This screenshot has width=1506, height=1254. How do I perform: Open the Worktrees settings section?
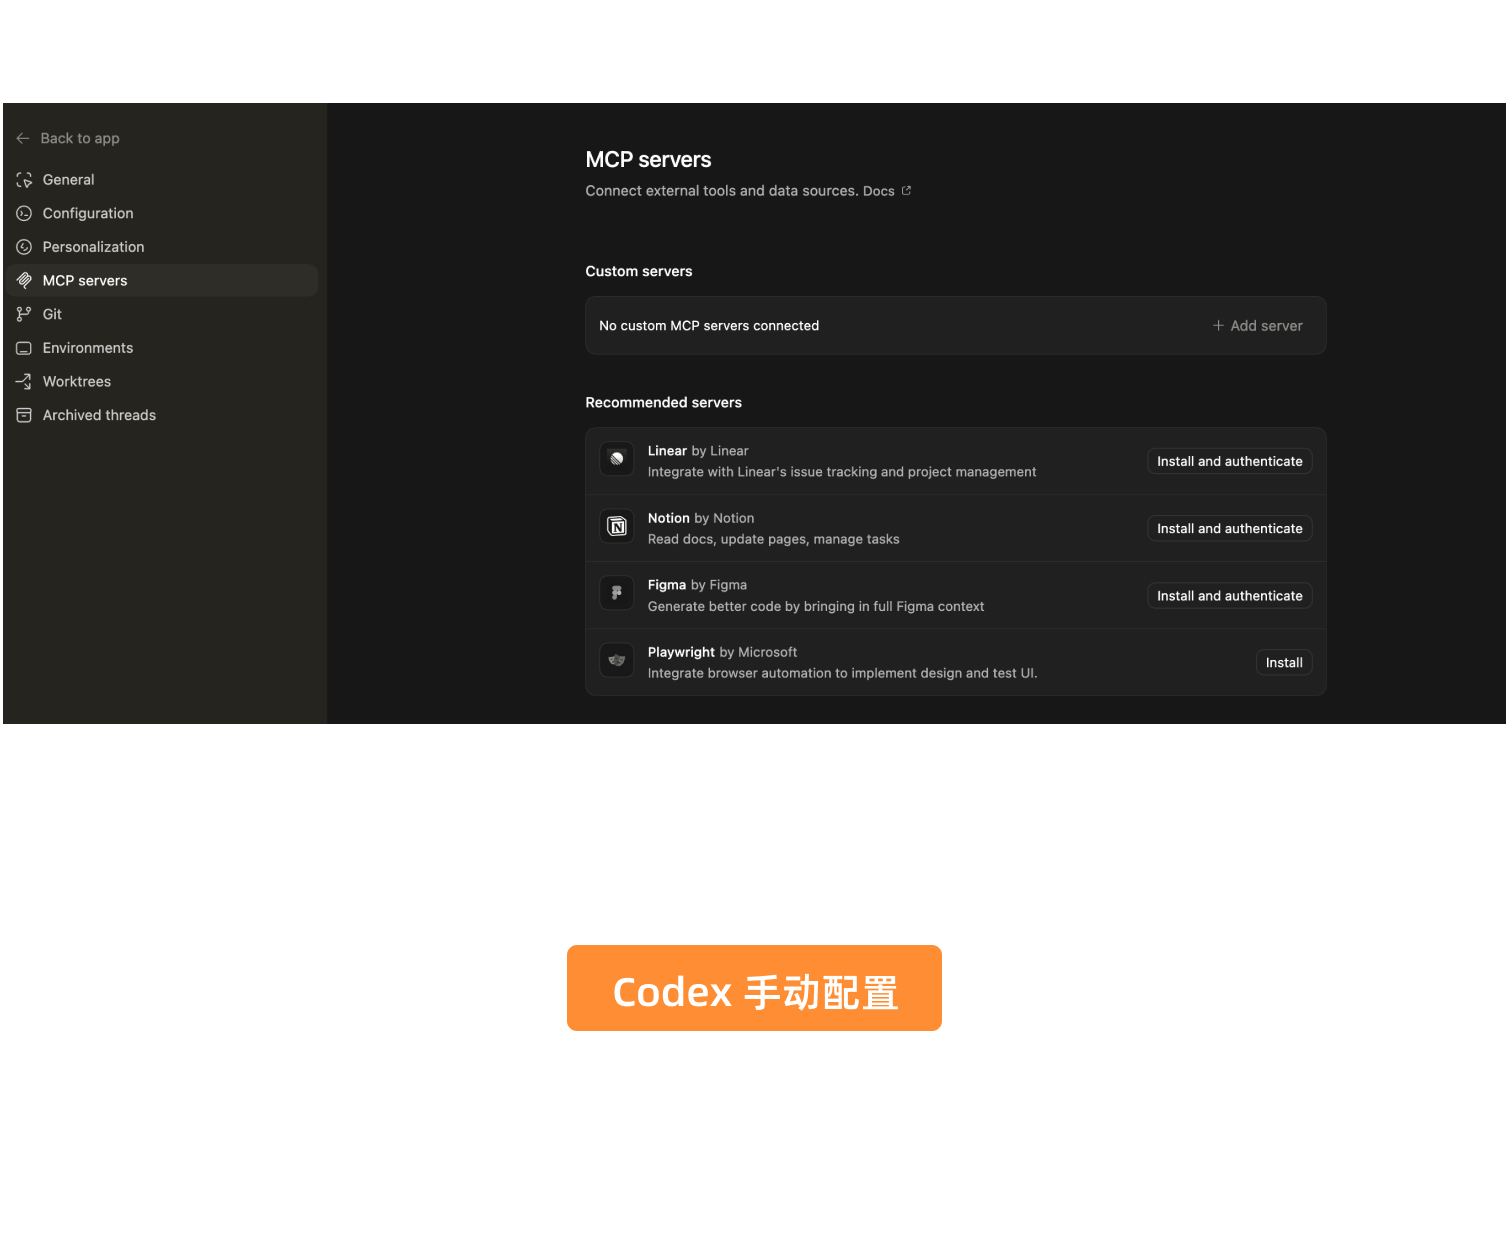click(x=163, y=382)
